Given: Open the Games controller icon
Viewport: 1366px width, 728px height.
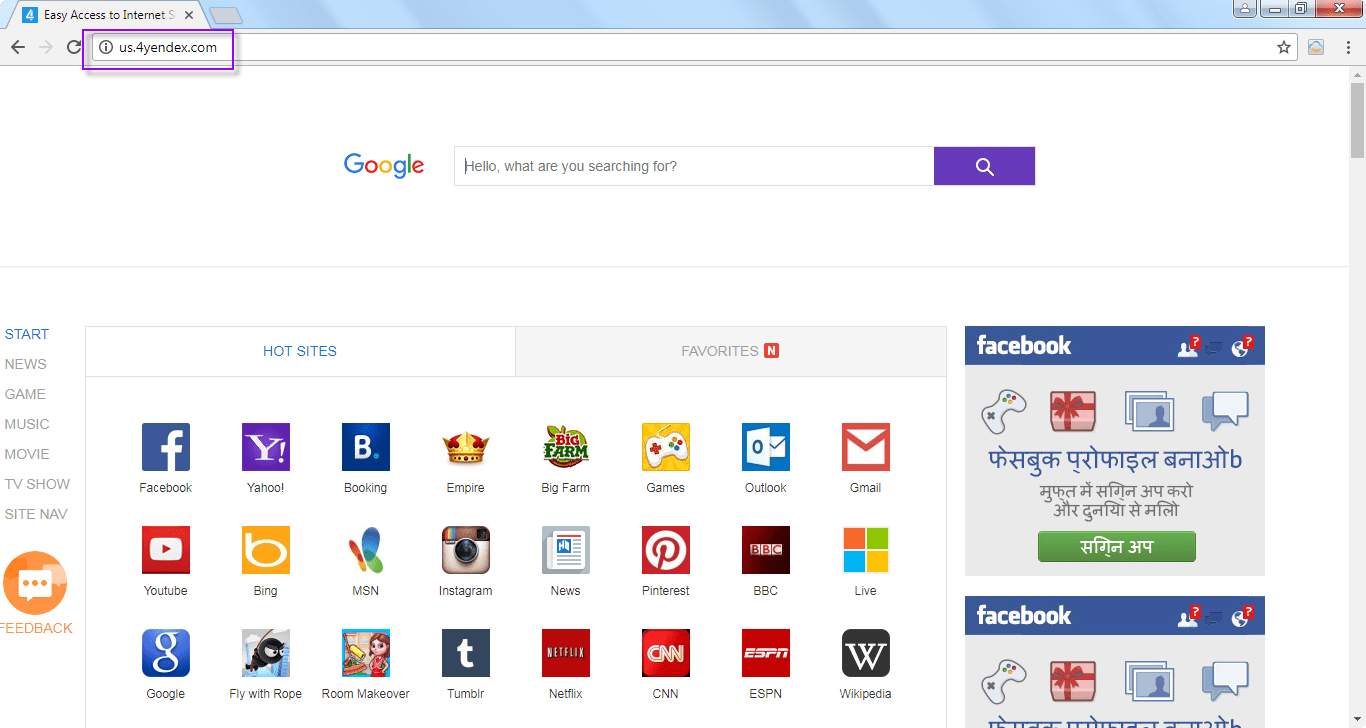Looking at the screenshot, I should 666,447.
